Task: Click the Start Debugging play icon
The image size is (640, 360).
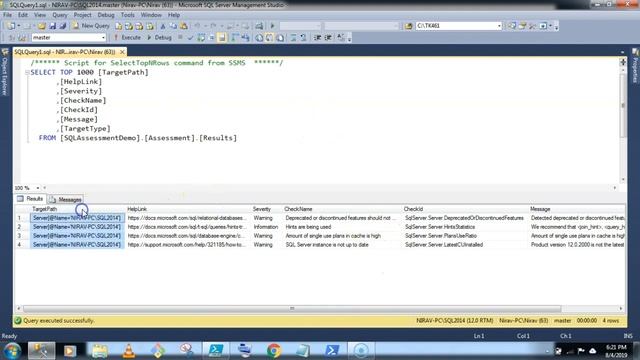Action: [x=272, y=26]
